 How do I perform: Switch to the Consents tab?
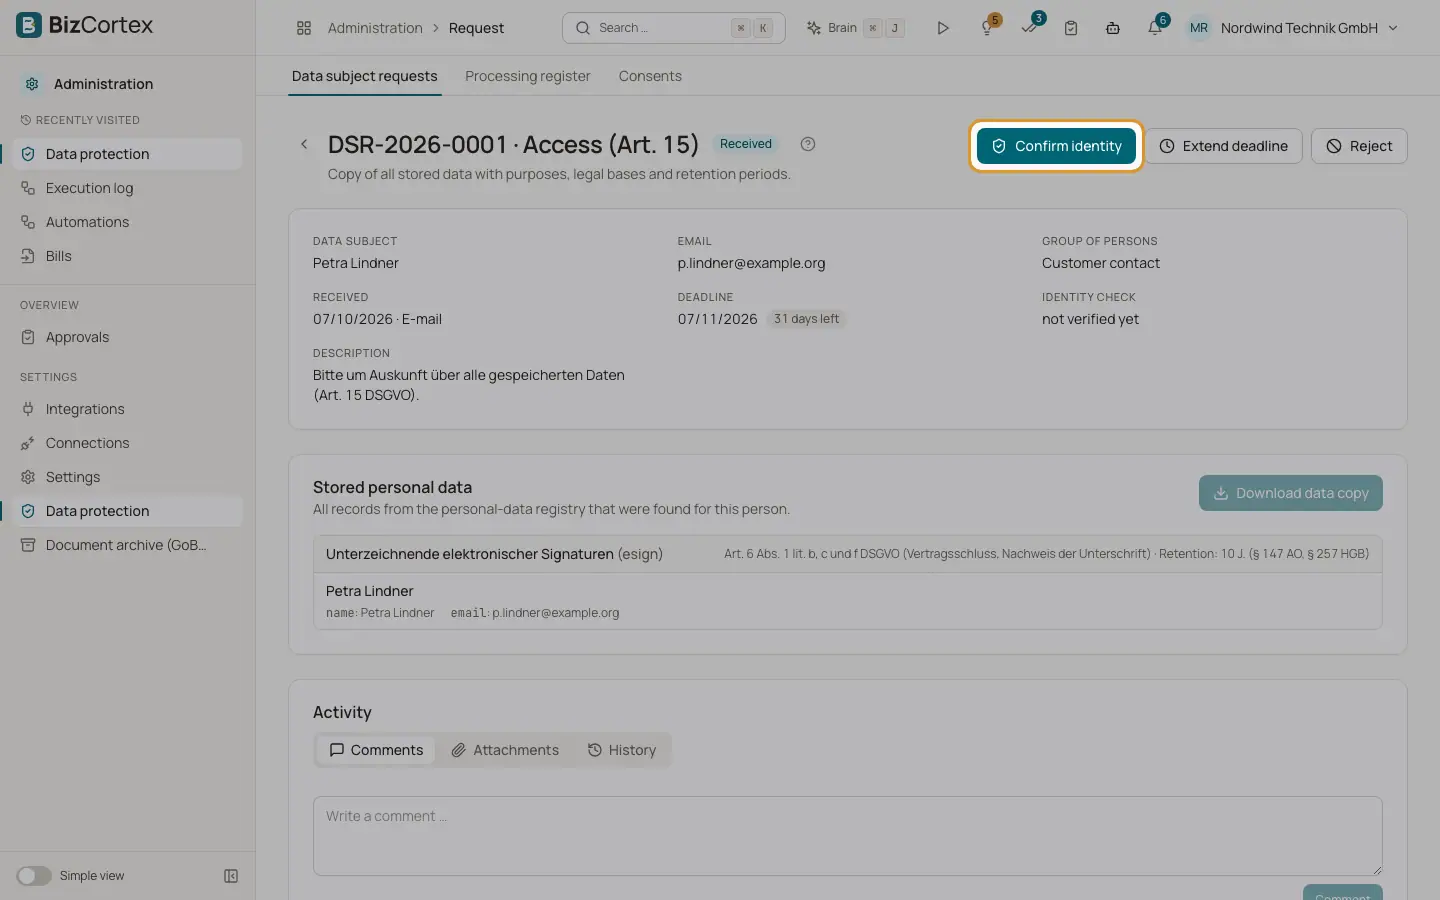650,76
